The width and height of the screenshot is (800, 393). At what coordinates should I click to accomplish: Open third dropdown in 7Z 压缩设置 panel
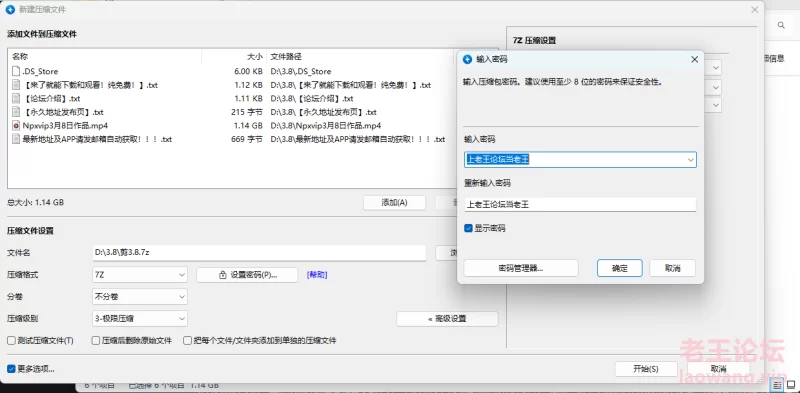click(x=716, y=105)
